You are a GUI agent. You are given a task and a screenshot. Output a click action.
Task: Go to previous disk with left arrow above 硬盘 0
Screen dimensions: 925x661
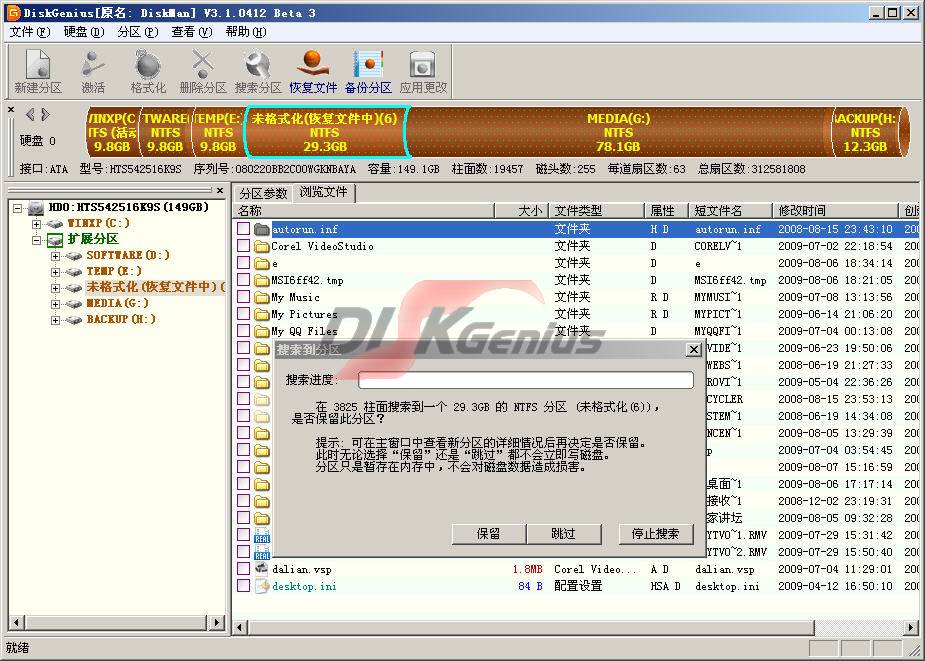point(29,114)
